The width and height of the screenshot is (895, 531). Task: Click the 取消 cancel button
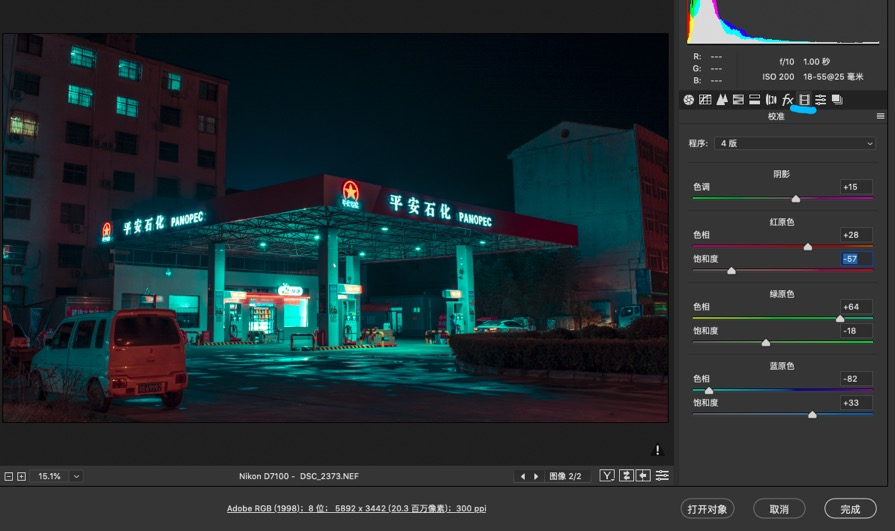pyautogui.click(x=779, y=509)
